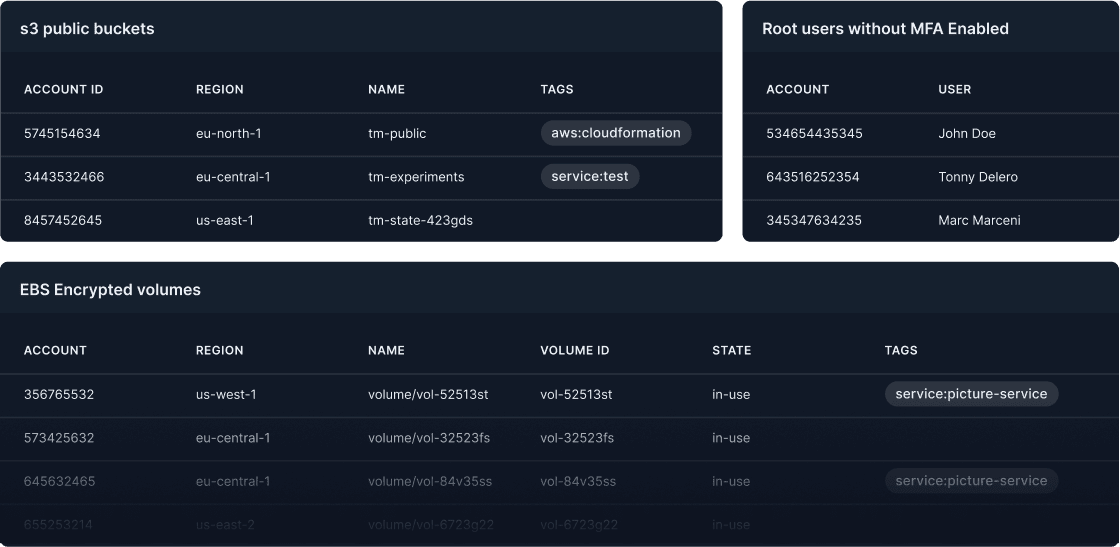Click ACCOUNT header in EBS volumes table
Viewport: 1120px width, 547px height.
tap(55, 351)
